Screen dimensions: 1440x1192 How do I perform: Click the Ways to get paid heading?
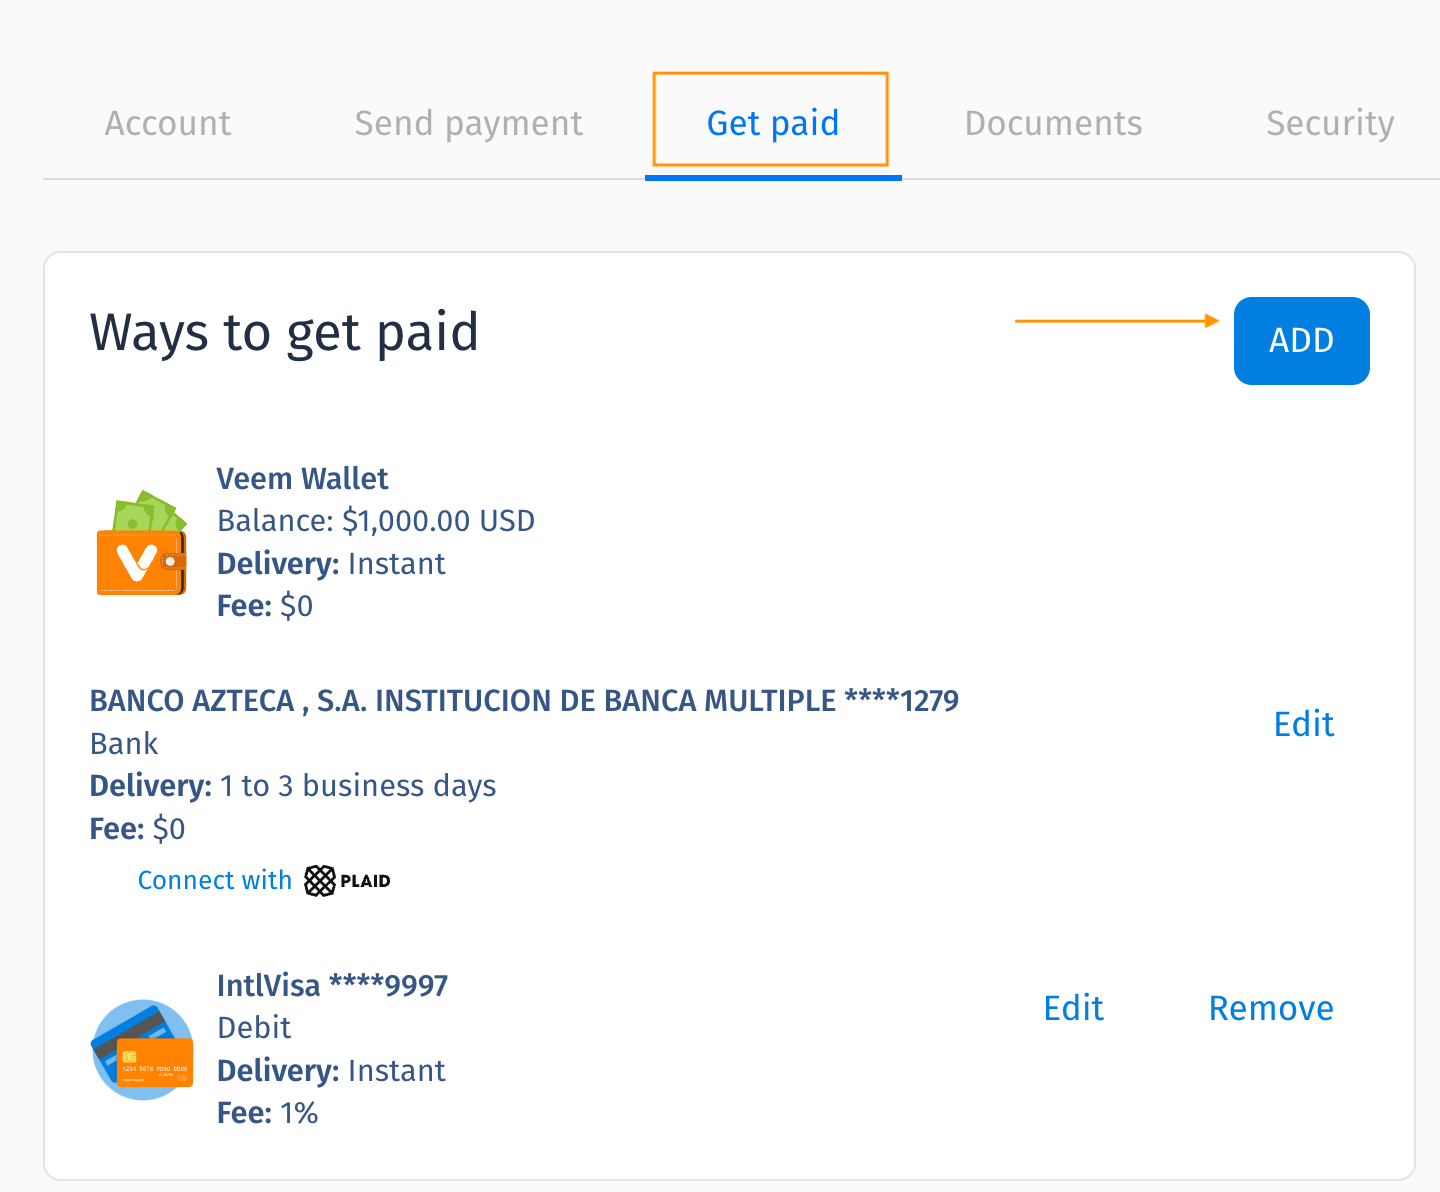coord(284,333)
